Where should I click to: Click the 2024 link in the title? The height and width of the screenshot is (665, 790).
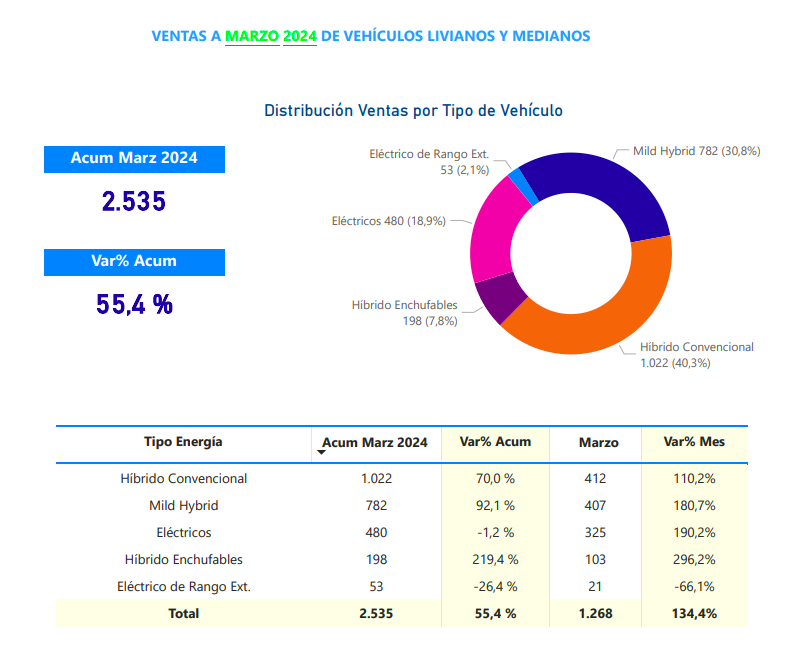click(300, 36)
